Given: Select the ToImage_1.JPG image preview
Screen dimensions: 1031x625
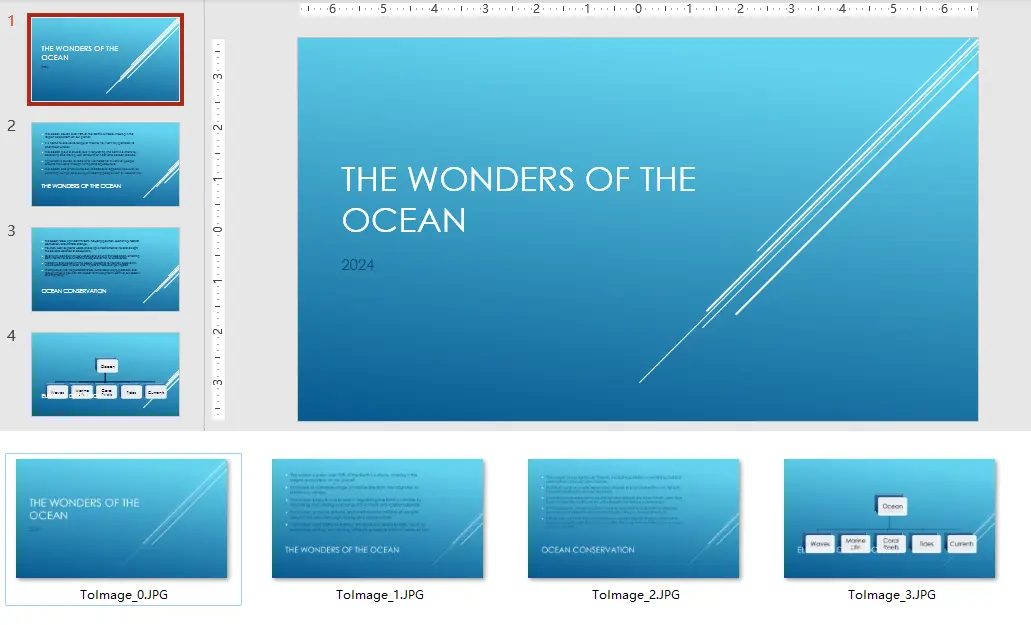Looking at the screenshot, I should 378,518.
